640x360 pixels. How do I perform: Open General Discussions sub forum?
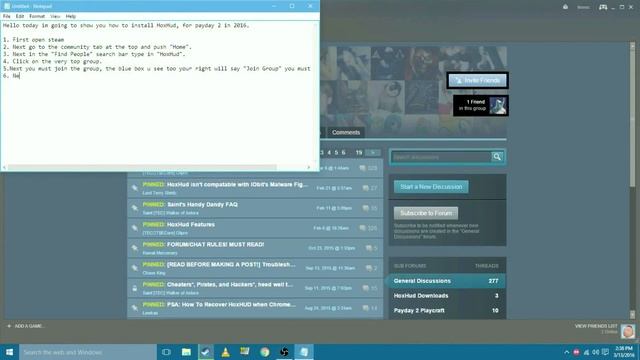tap(447, 281)
